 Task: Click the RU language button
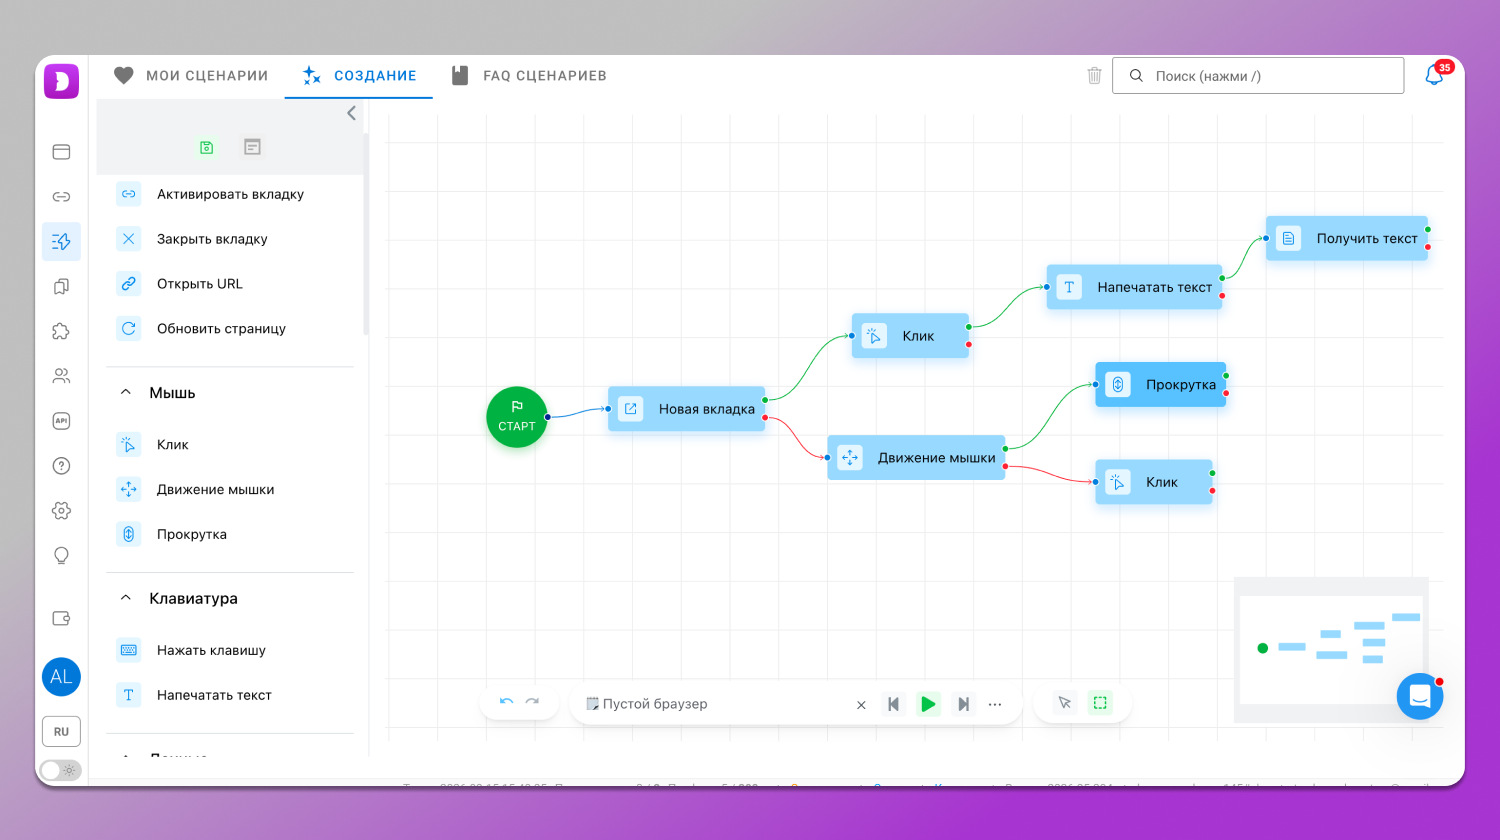tap(61, 731)
